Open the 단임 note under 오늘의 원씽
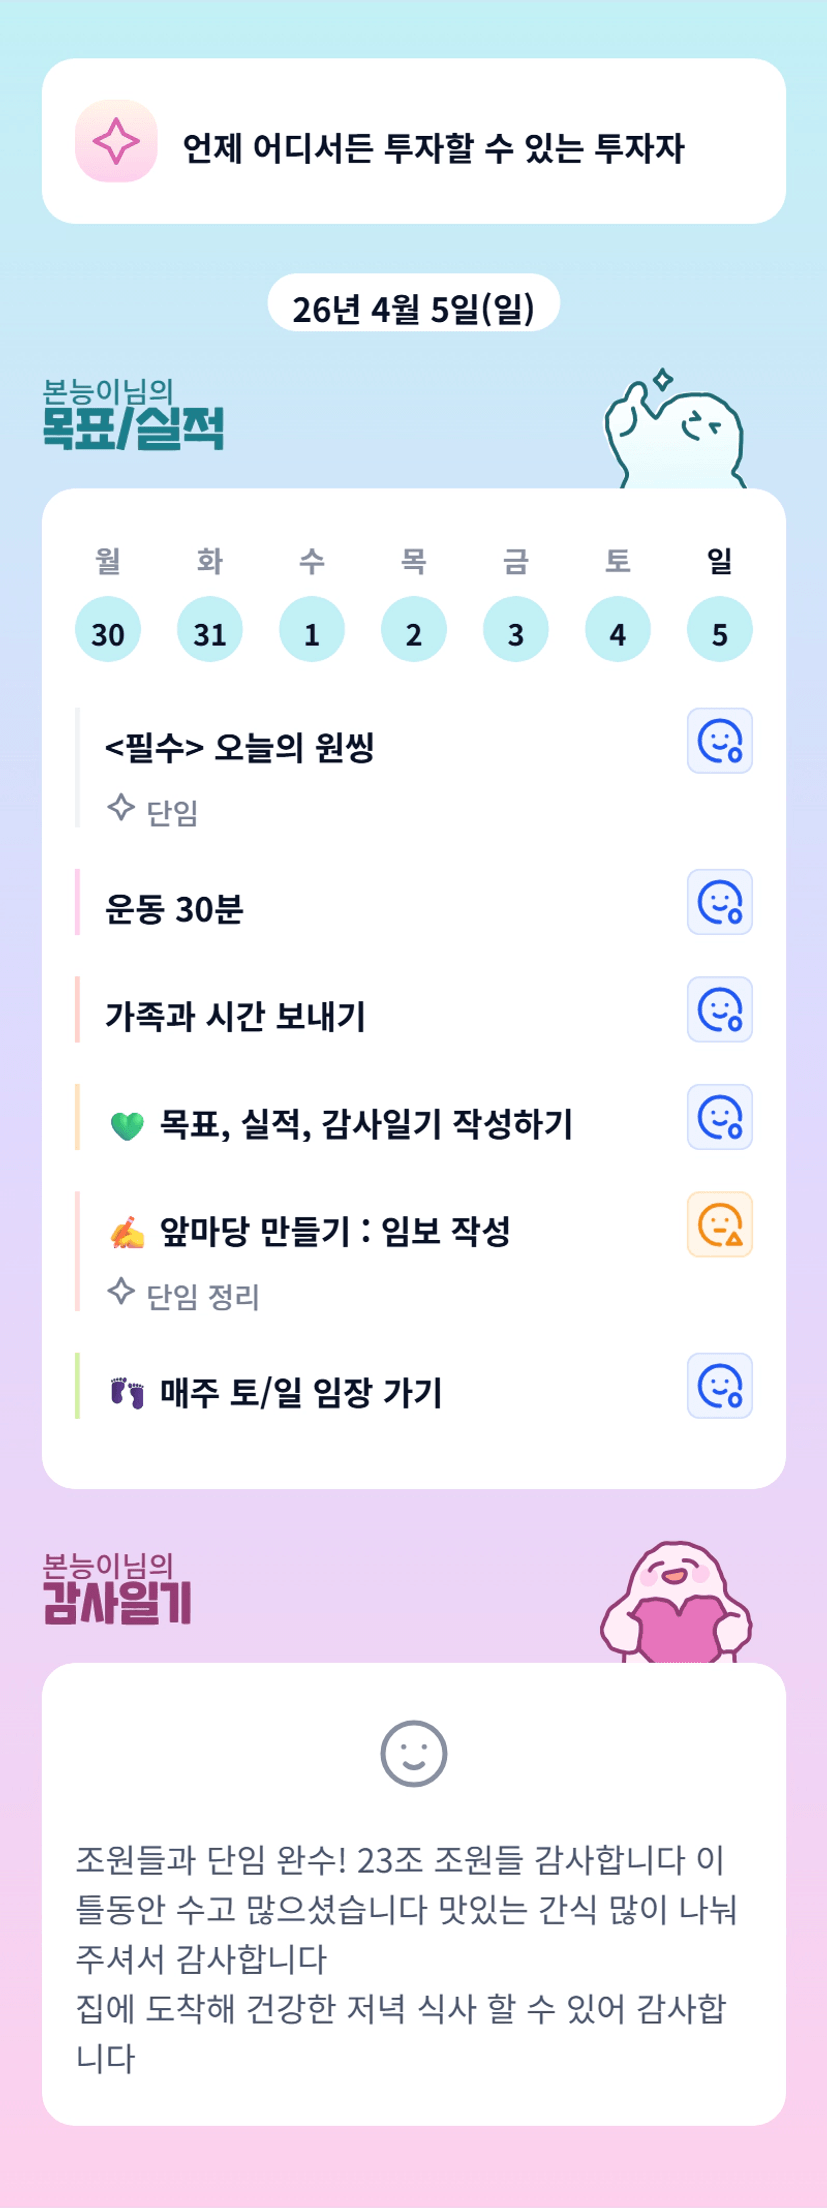Image resolution: width=827 pixels, height=2208 pixels. pos(172,812)
